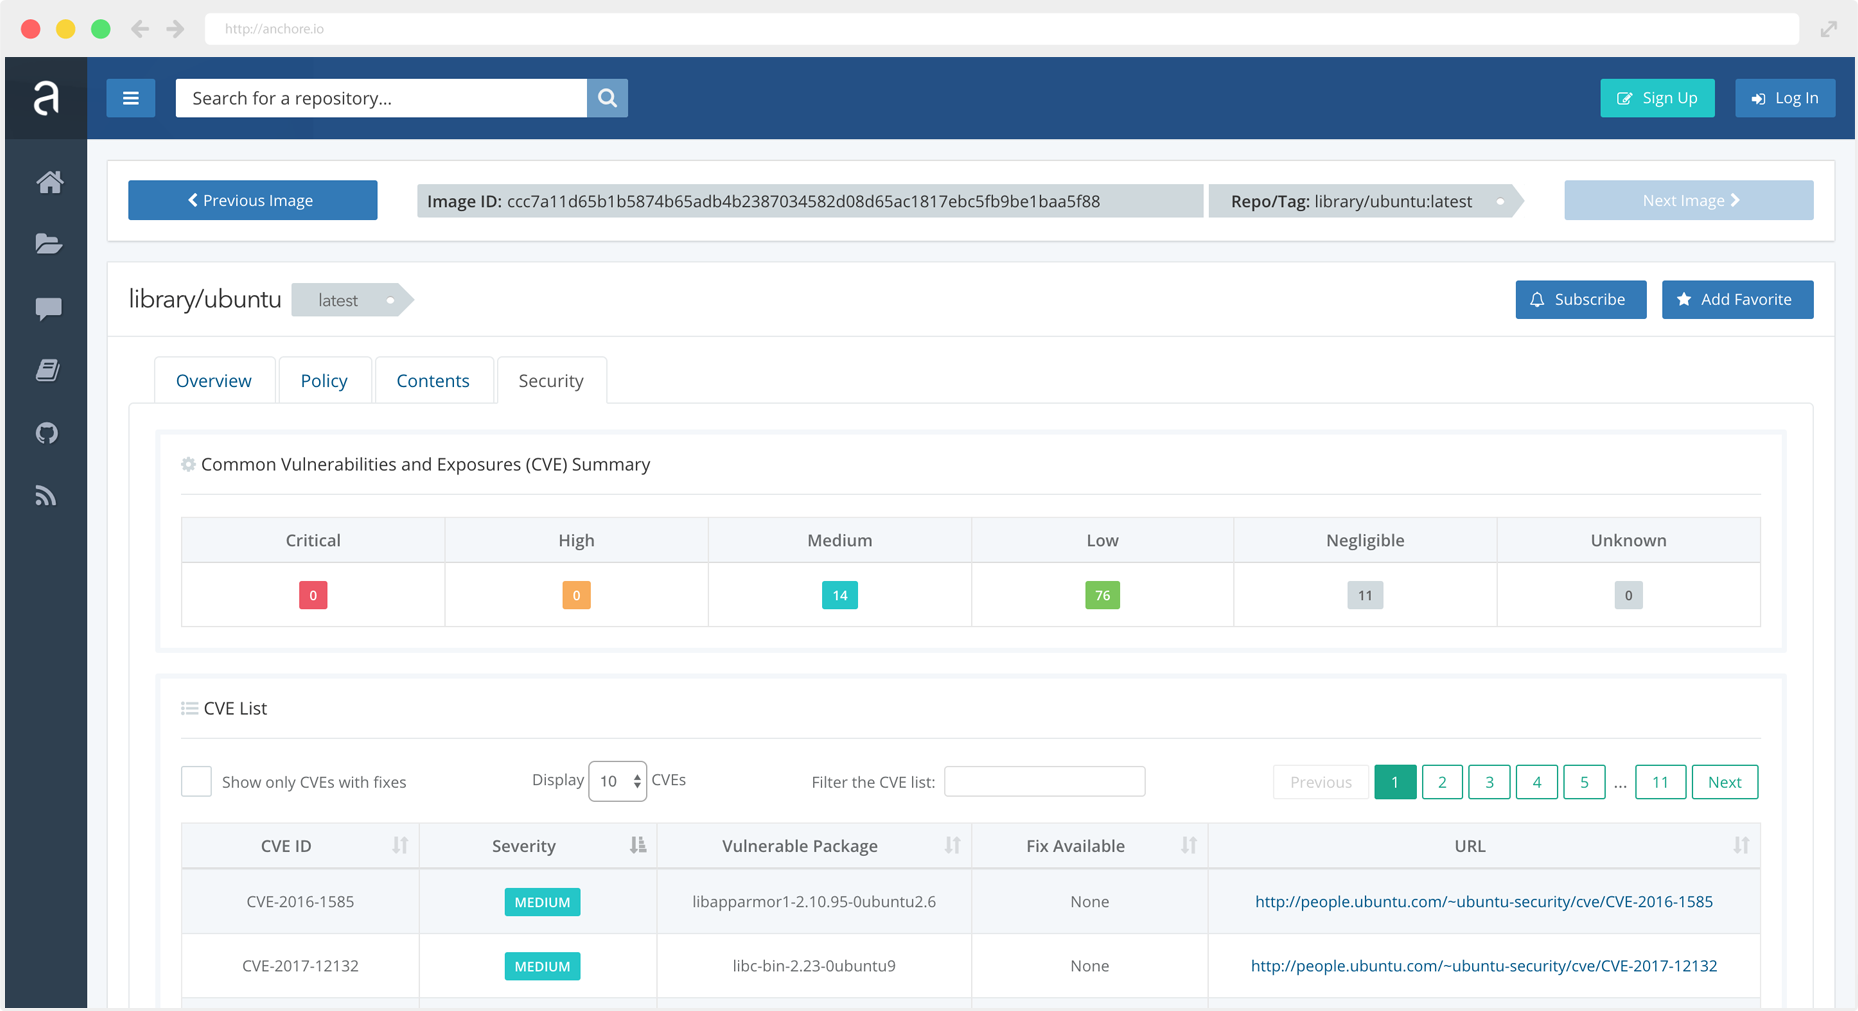
Task: Go to page 11 of CVE list
Action: coord(1660,782)
